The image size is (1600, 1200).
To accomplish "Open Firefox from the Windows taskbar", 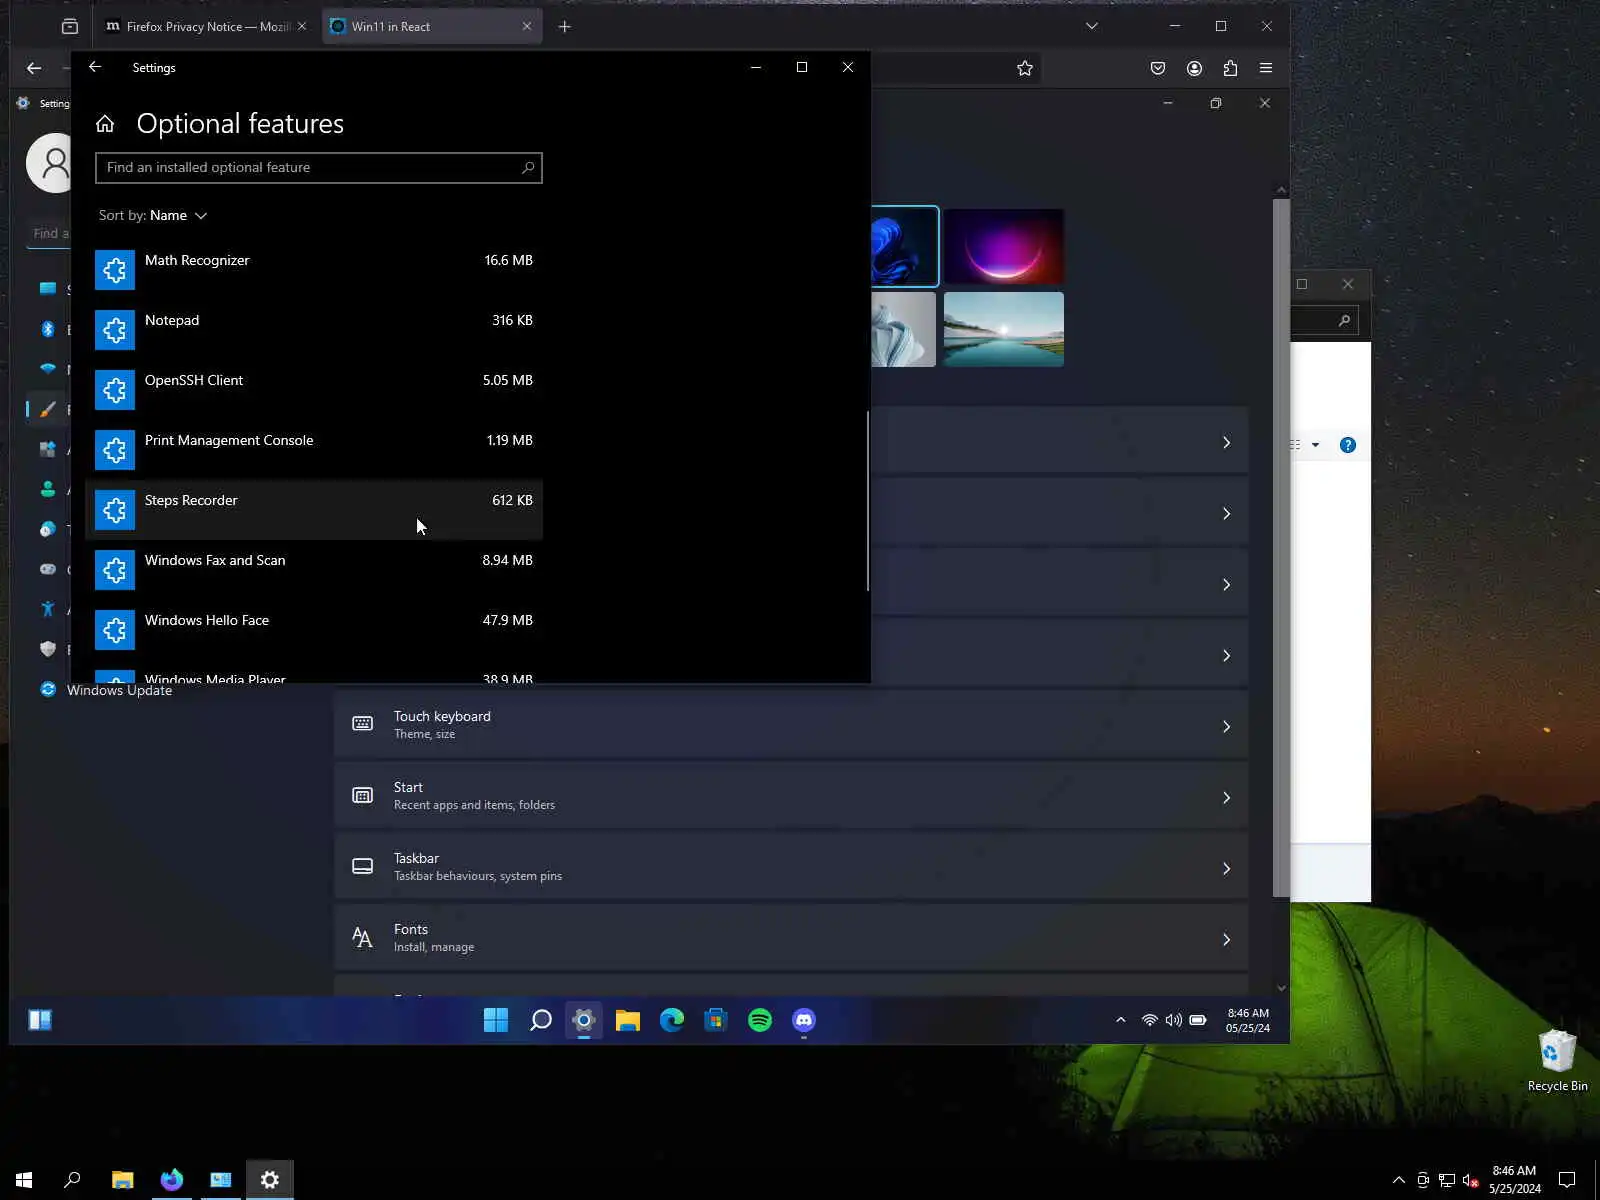I will click(172, 1180).
